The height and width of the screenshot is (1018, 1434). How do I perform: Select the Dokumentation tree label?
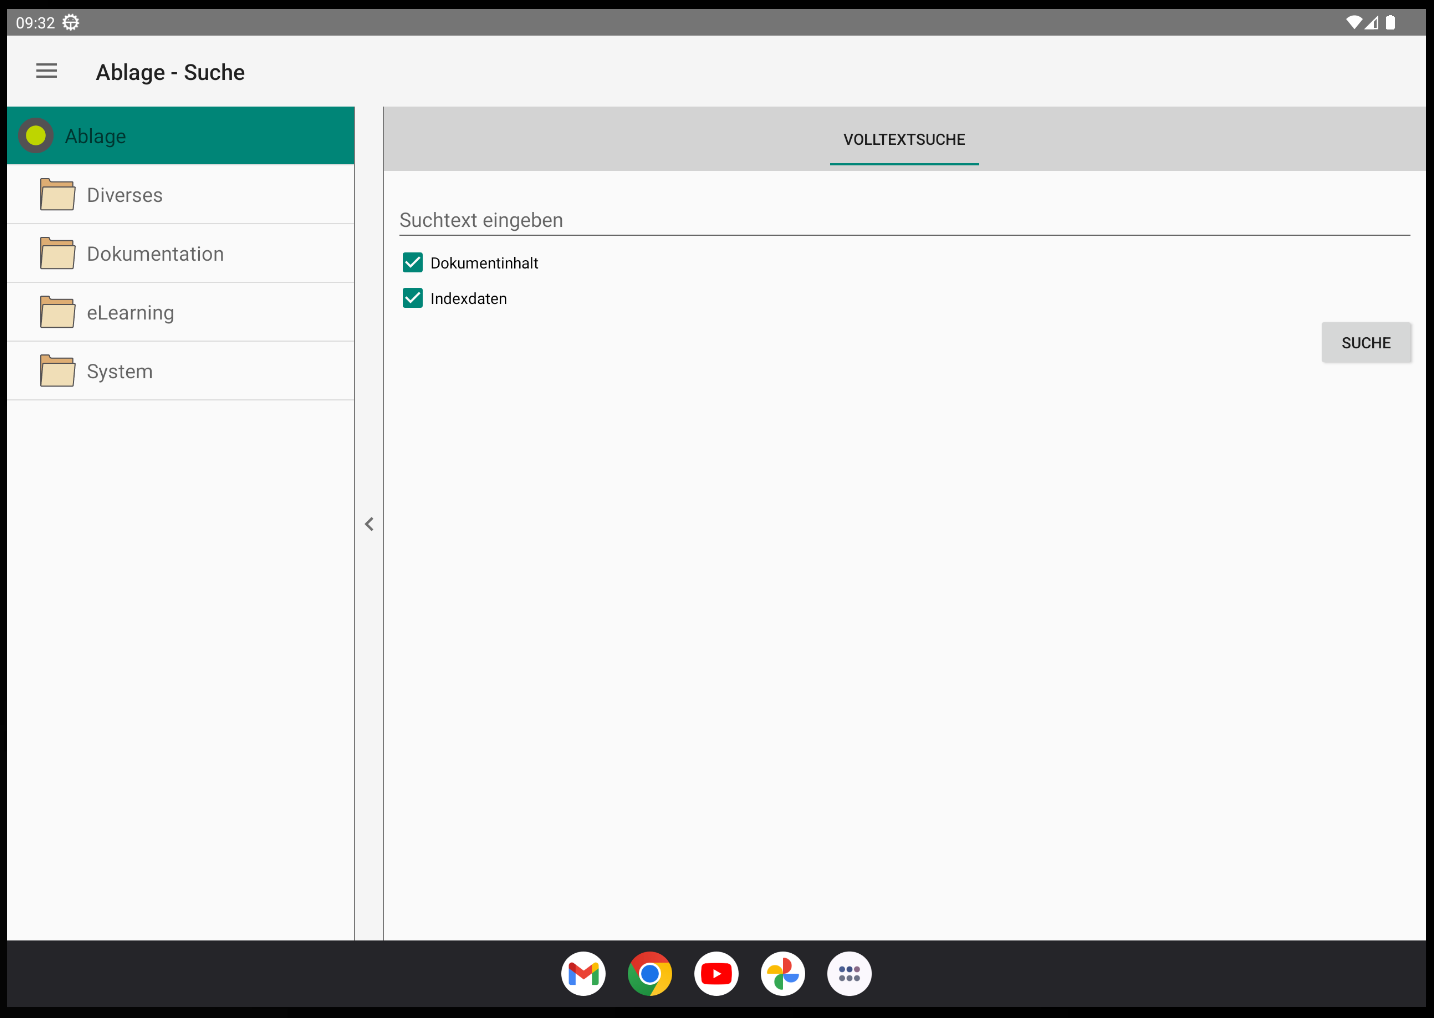point(155,254)
